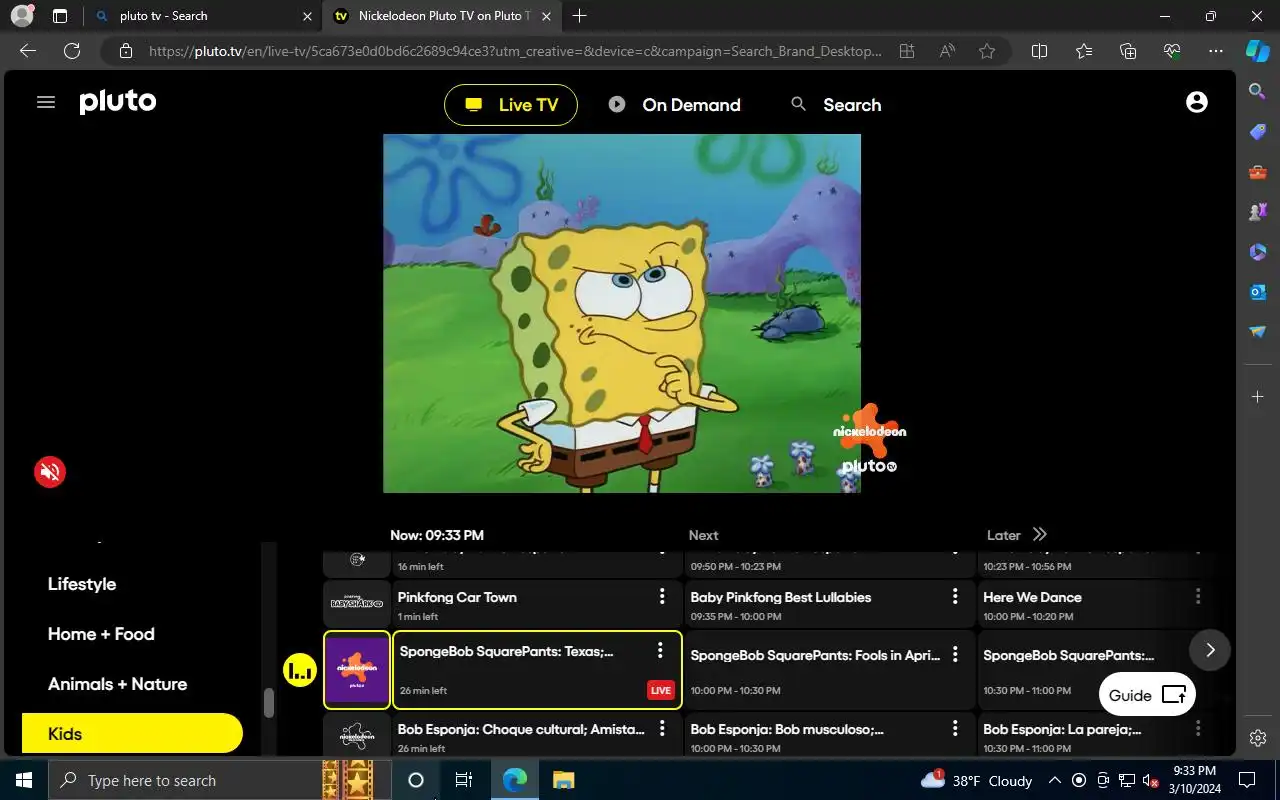The image size is (1280, 800).
Task: Open options for Baby Pinkfong Best Lullabies
Action: [955, 597]
